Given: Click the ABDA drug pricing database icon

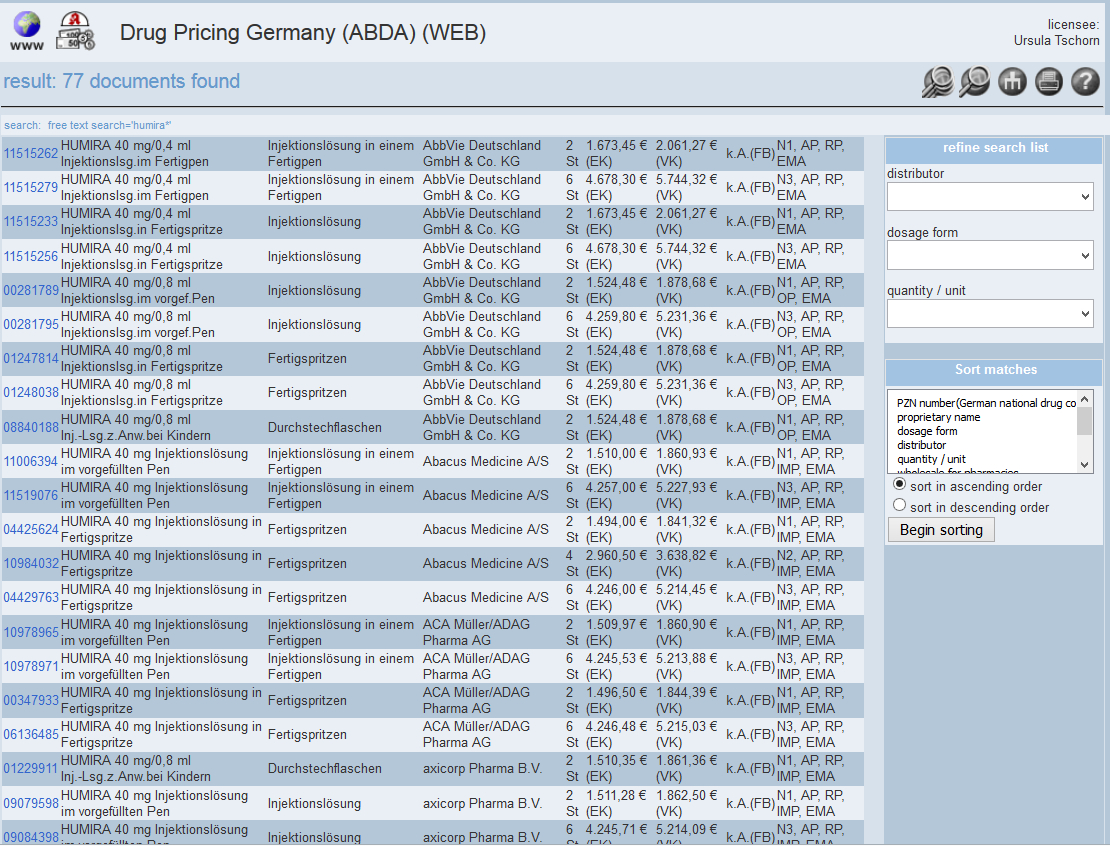Looking at the screenshot, I should click(x=75, y=30).
